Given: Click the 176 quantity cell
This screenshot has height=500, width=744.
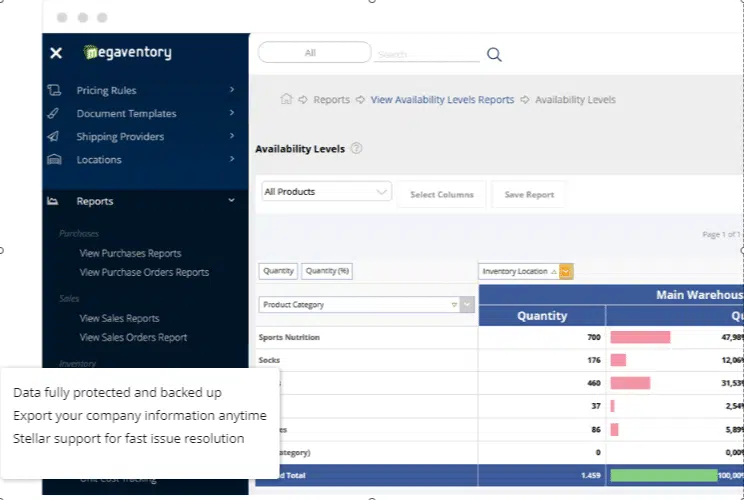Looking at the screenshot, I should pos(594,360).
